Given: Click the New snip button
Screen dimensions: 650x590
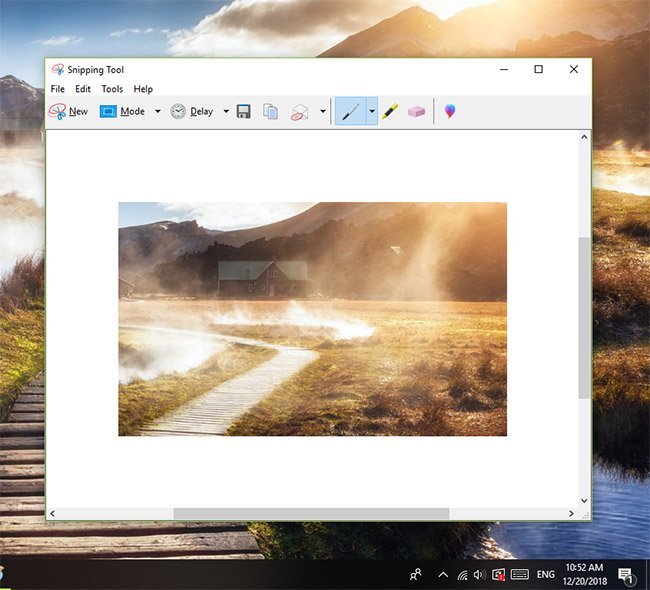Looking at the screenshot, I should [68, 112].
